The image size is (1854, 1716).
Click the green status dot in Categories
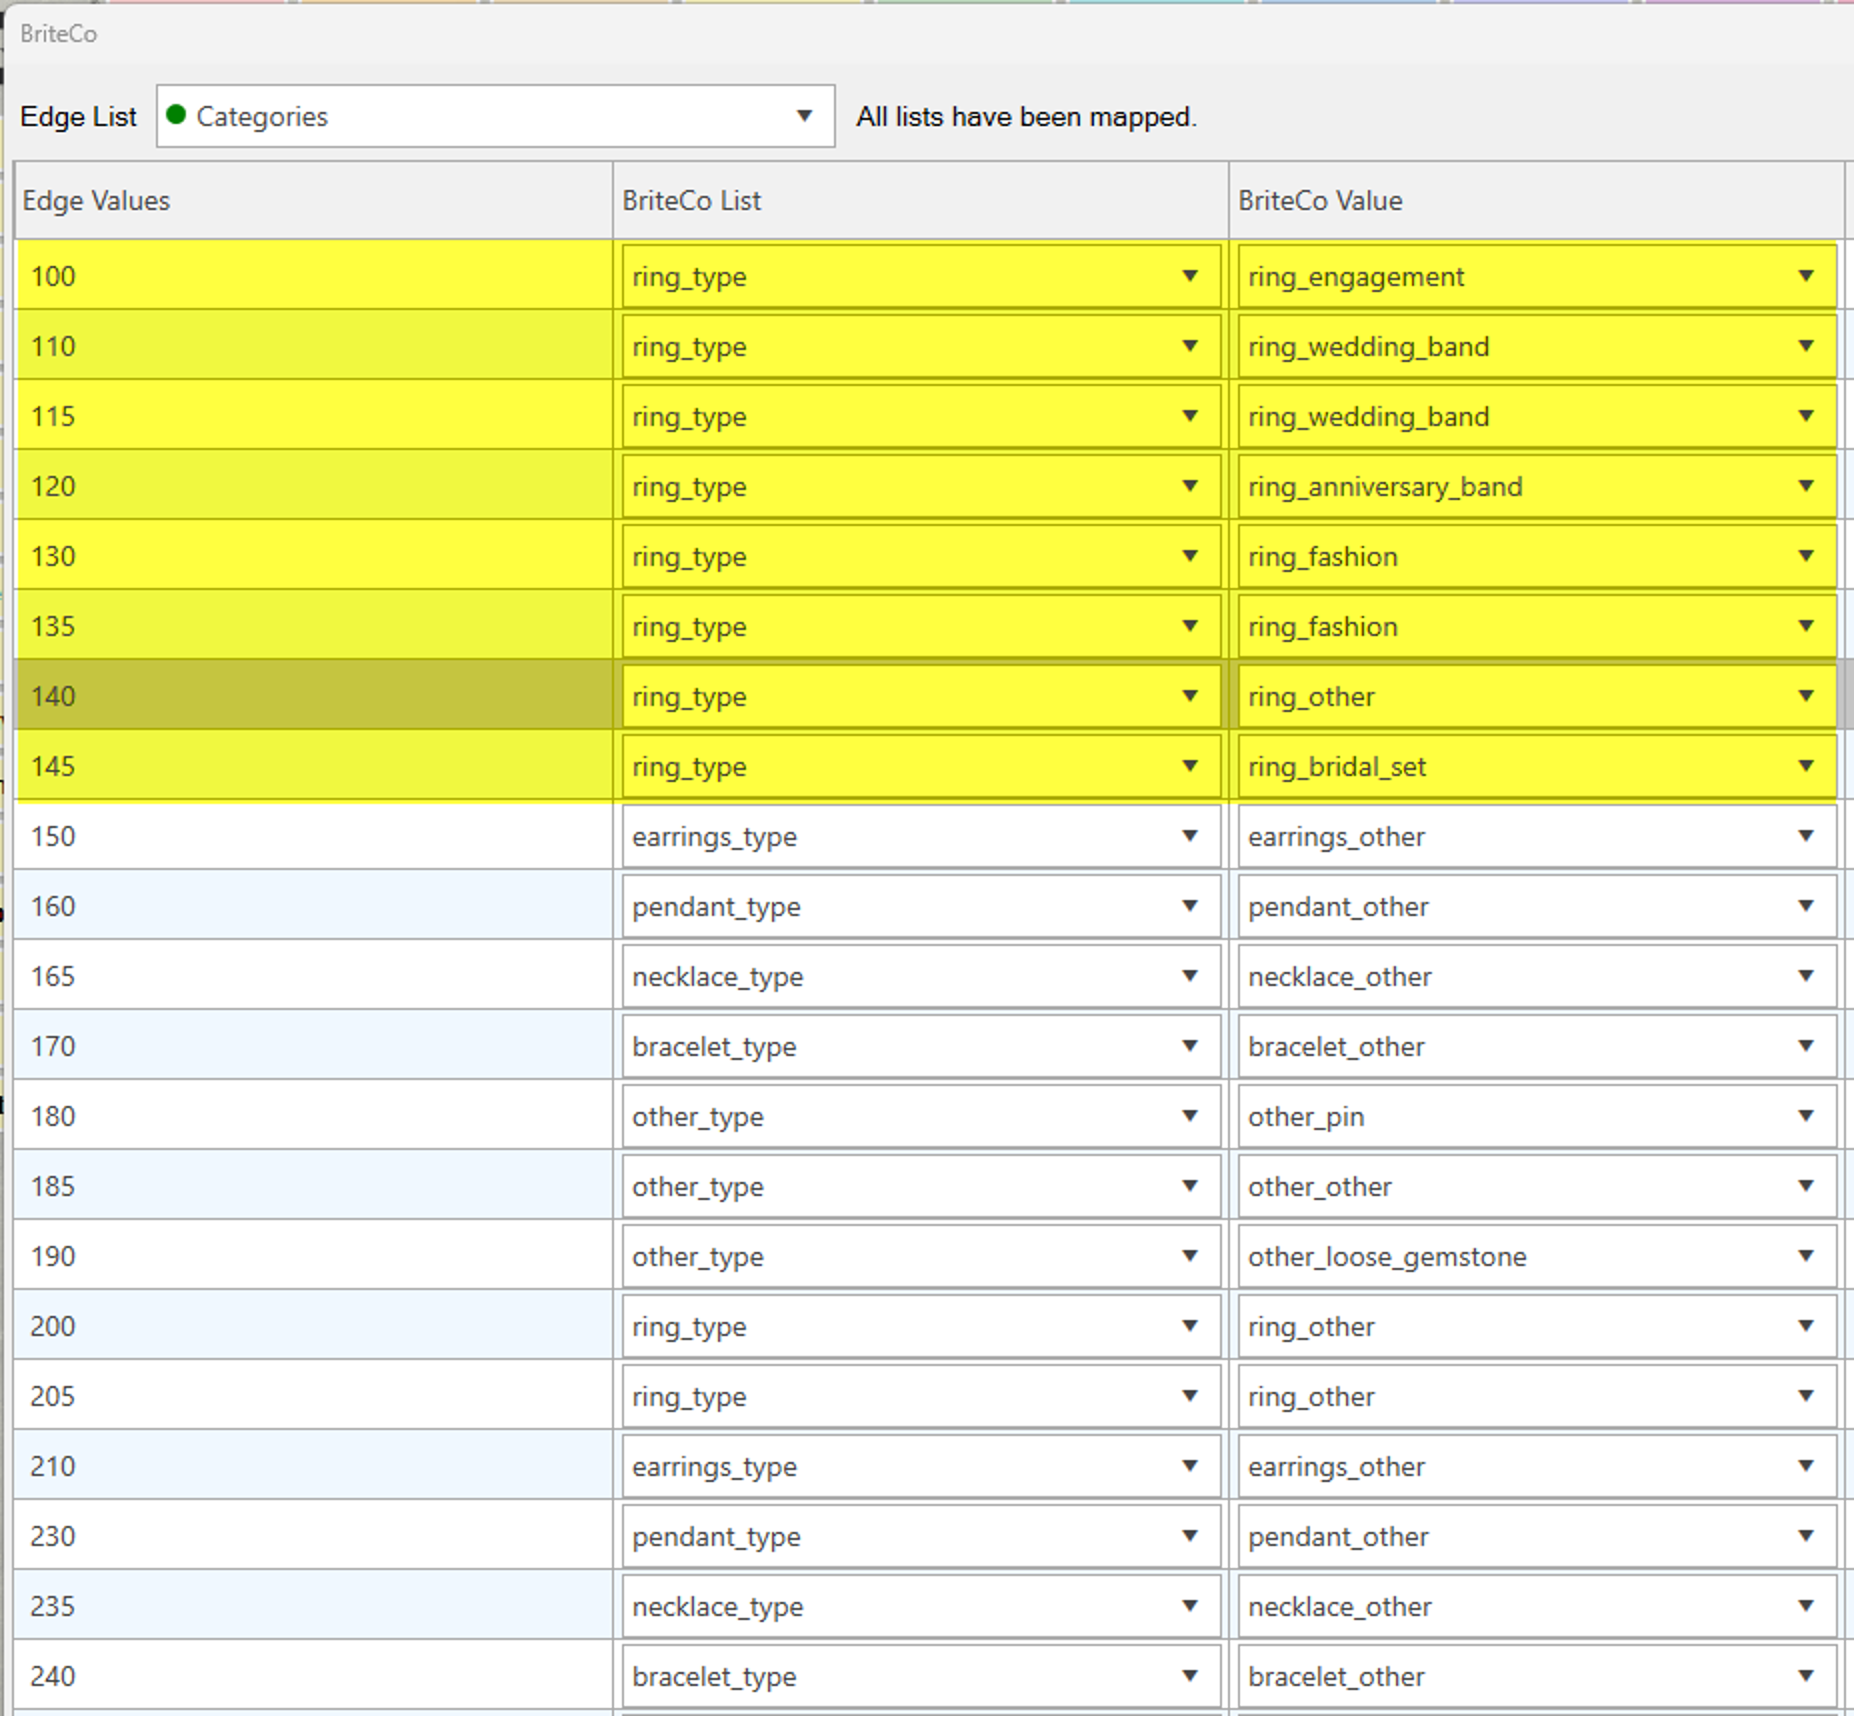[177, 115]
